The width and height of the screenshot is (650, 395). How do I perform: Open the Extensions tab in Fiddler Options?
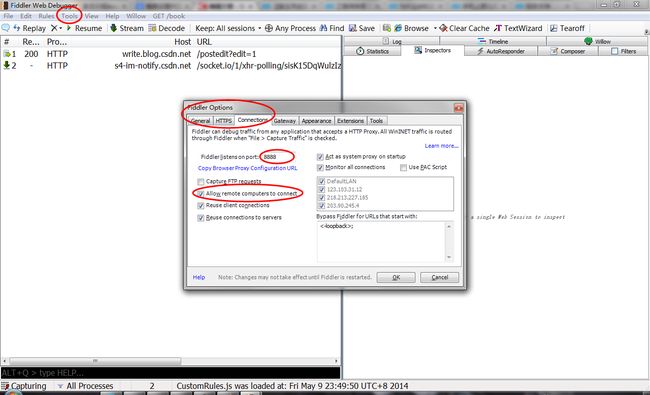point(350,121)
